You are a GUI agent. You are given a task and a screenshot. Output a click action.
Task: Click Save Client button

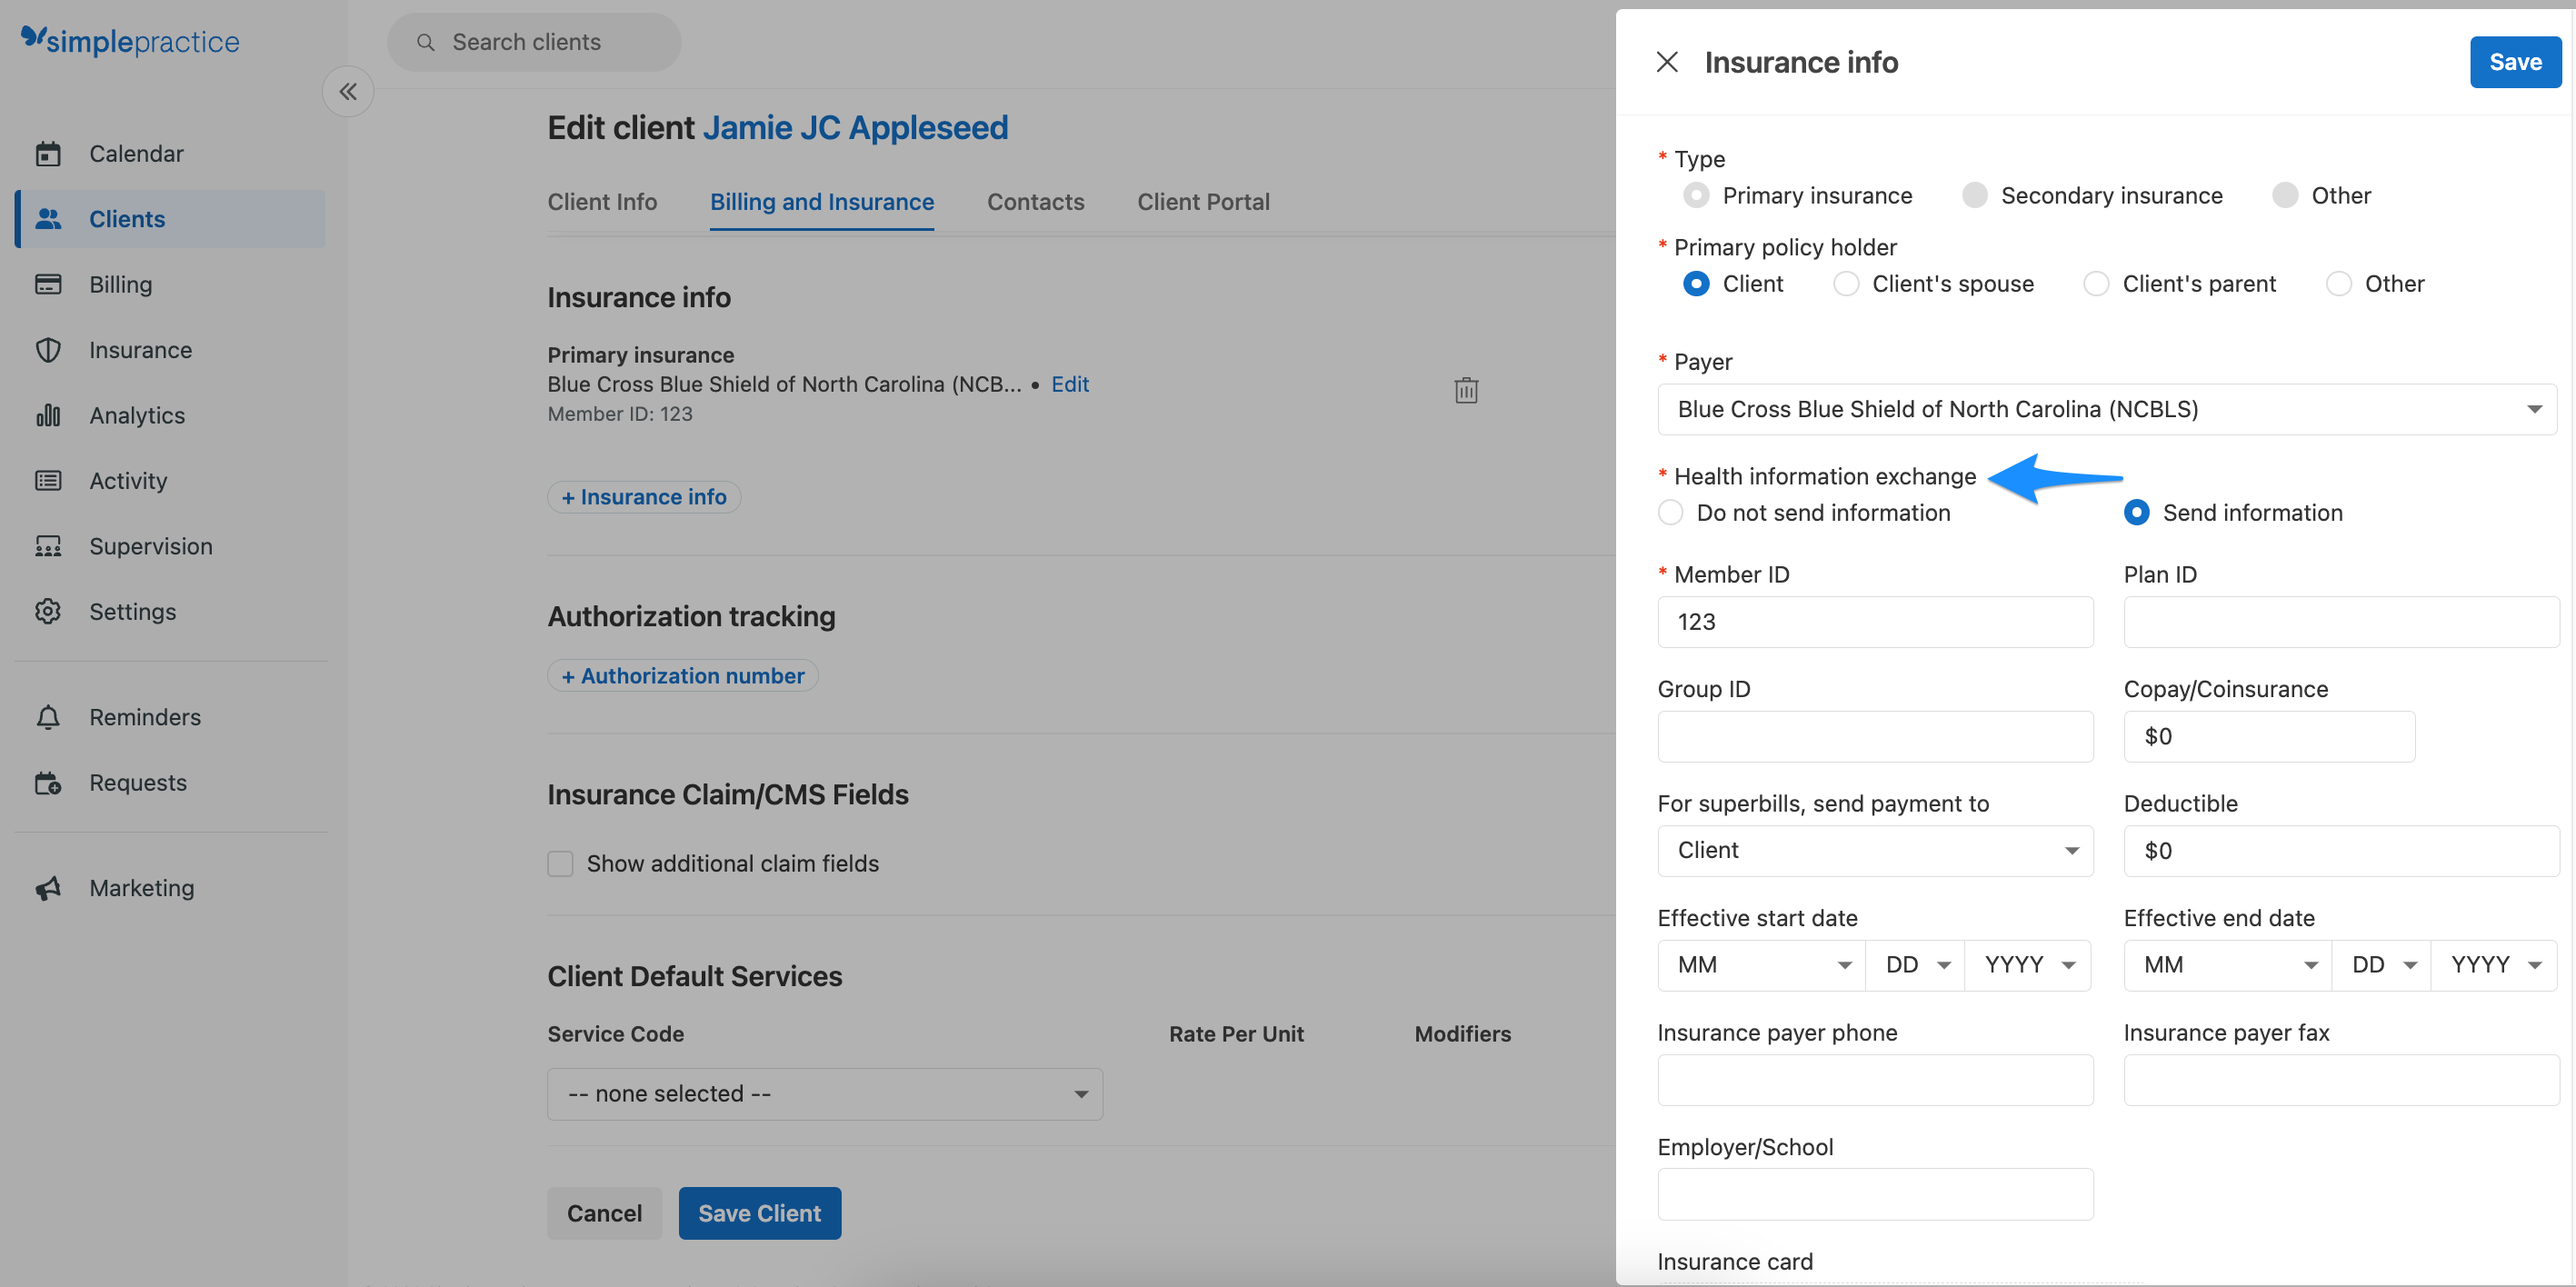pyautogui.click(x=760, y=1213)
